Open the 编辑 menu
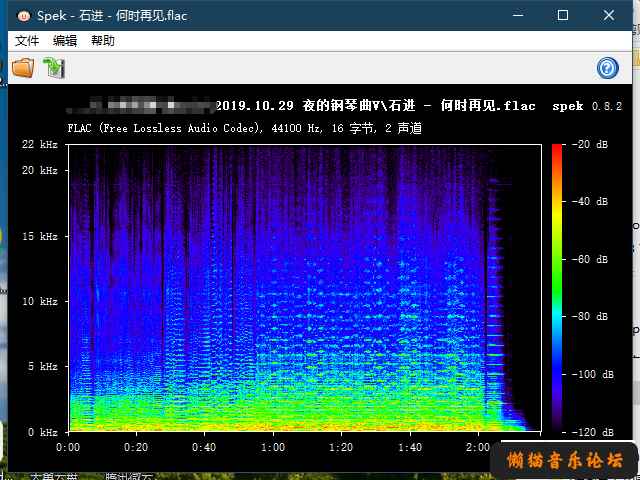 click(65, 41)
